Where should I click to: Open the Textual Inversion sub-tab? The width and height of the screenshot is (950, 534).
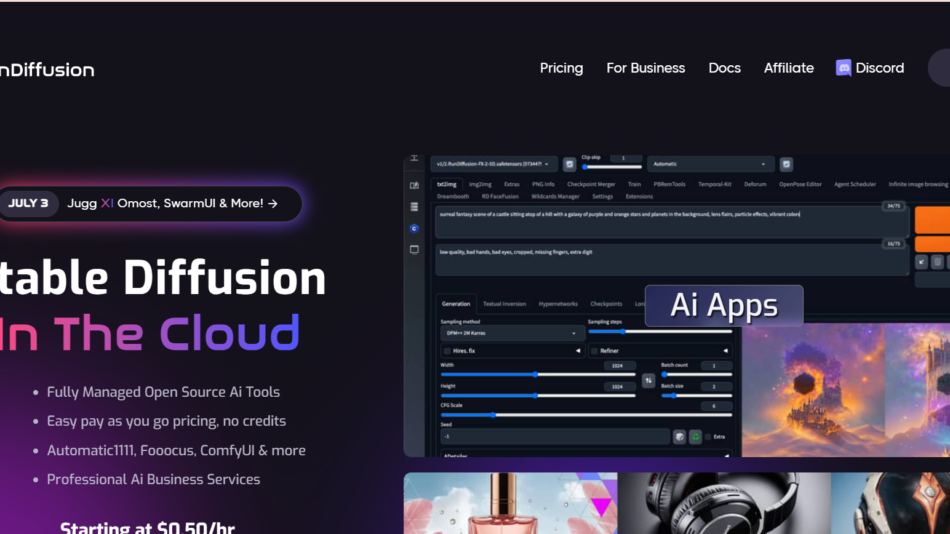pos(504,304)
